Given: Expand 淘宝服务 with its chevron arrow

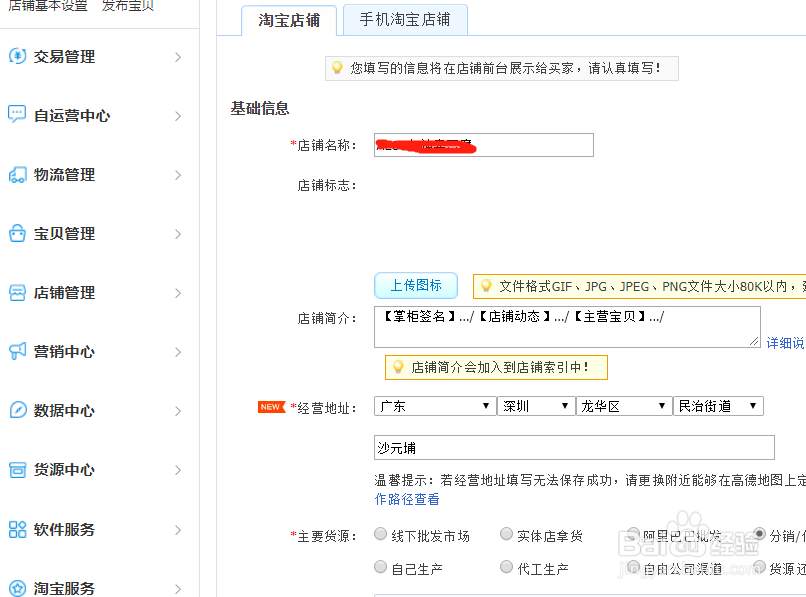Looking at the screenshot, I should click(178, 589).
